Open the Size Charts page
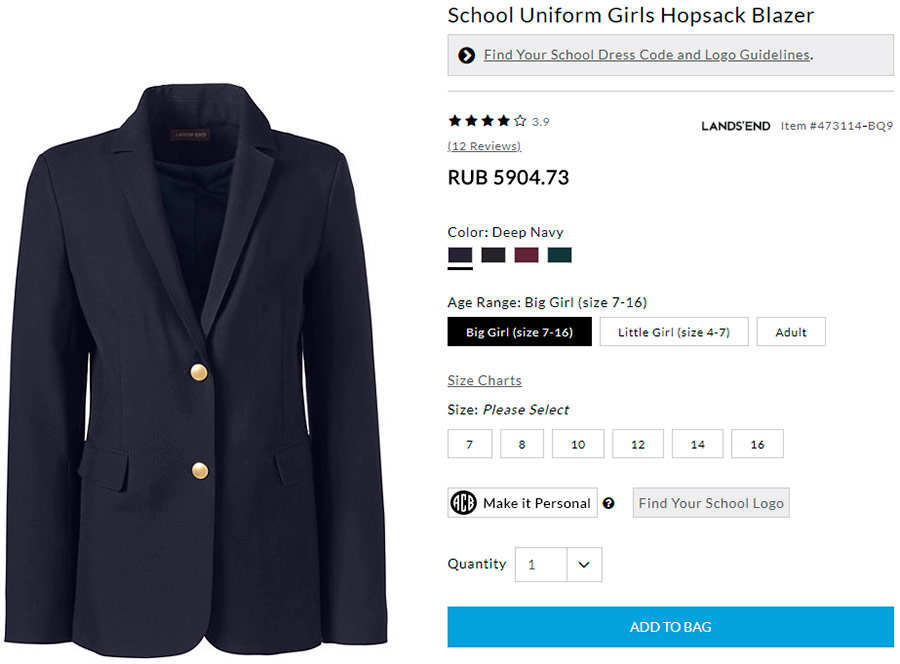900x664 pixels. coord(484,380)
